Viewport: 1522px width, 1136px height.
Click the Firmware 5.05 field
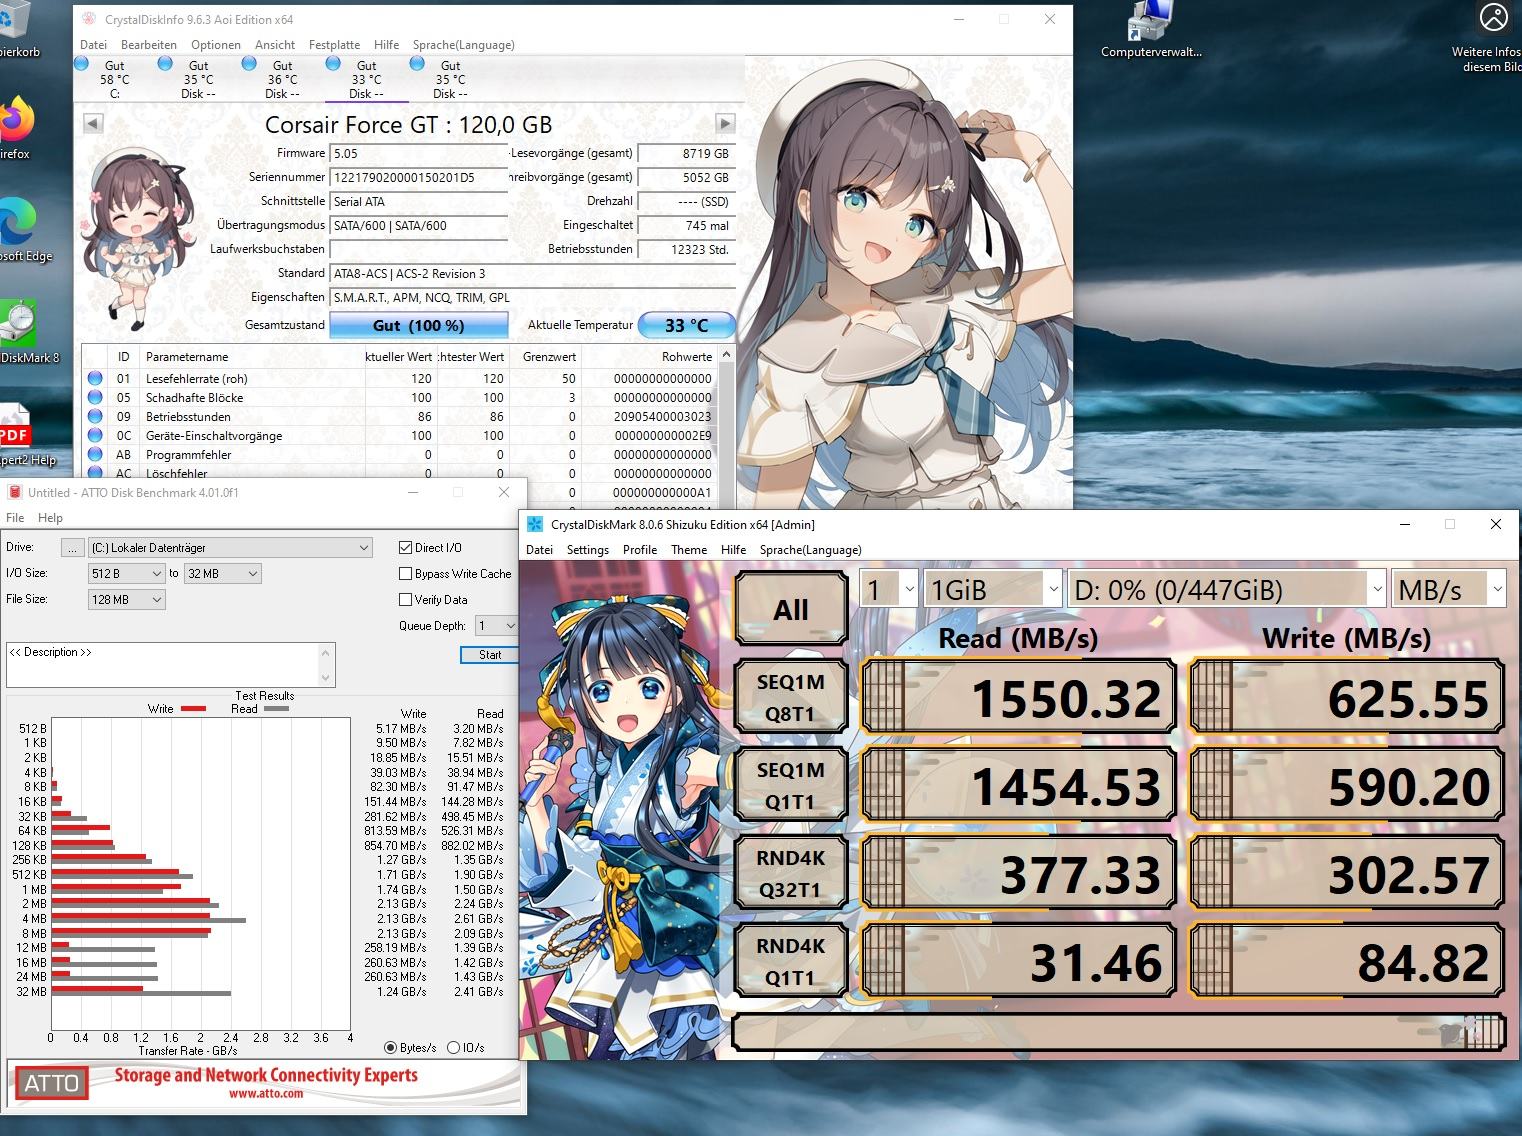pos(419,153)
